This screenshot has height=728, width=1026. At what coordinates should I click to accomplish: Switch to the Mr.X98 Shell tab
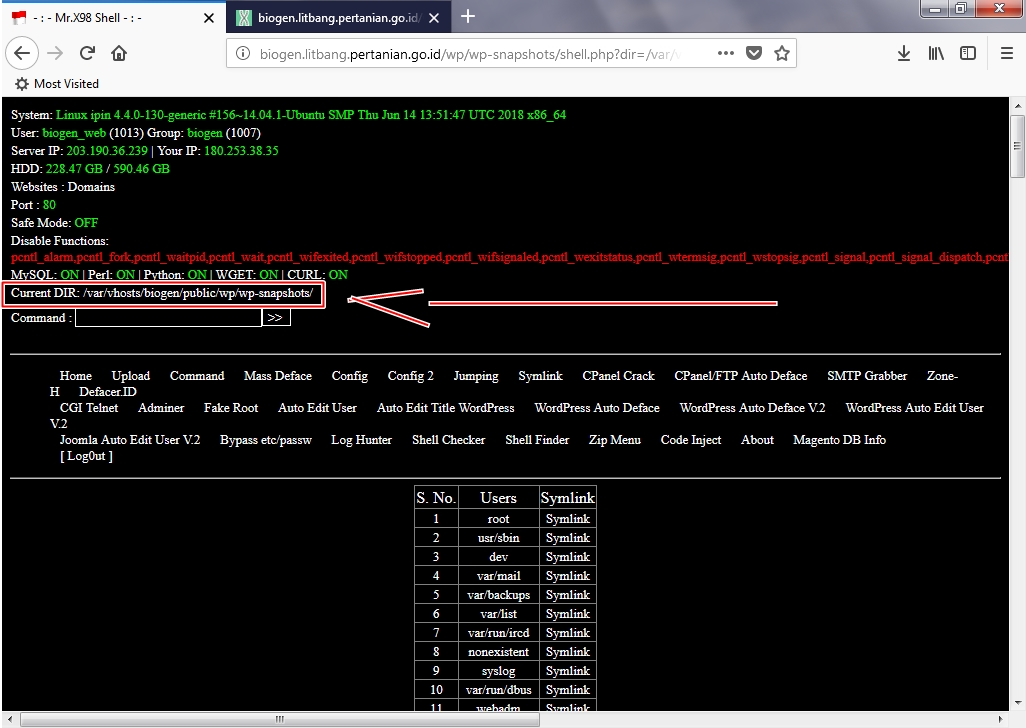[113, 18]
